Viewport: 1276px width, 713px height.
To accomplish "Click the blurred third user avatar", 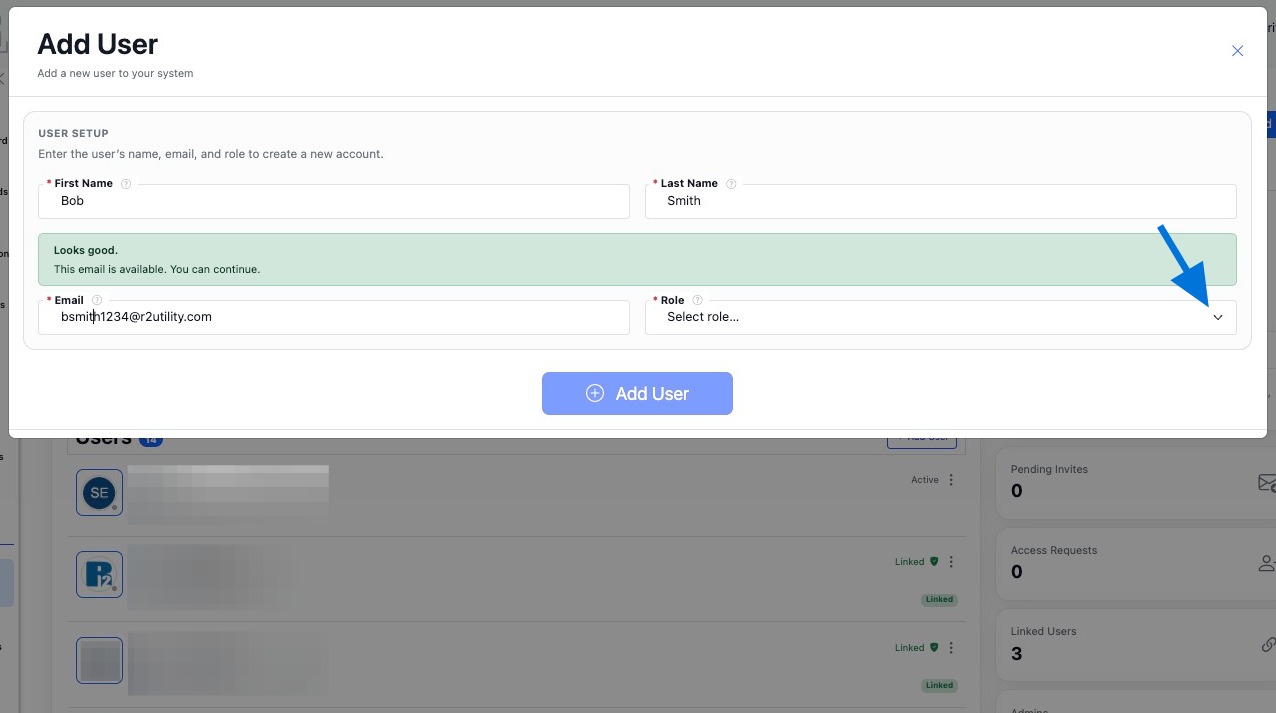I will 99,661.
